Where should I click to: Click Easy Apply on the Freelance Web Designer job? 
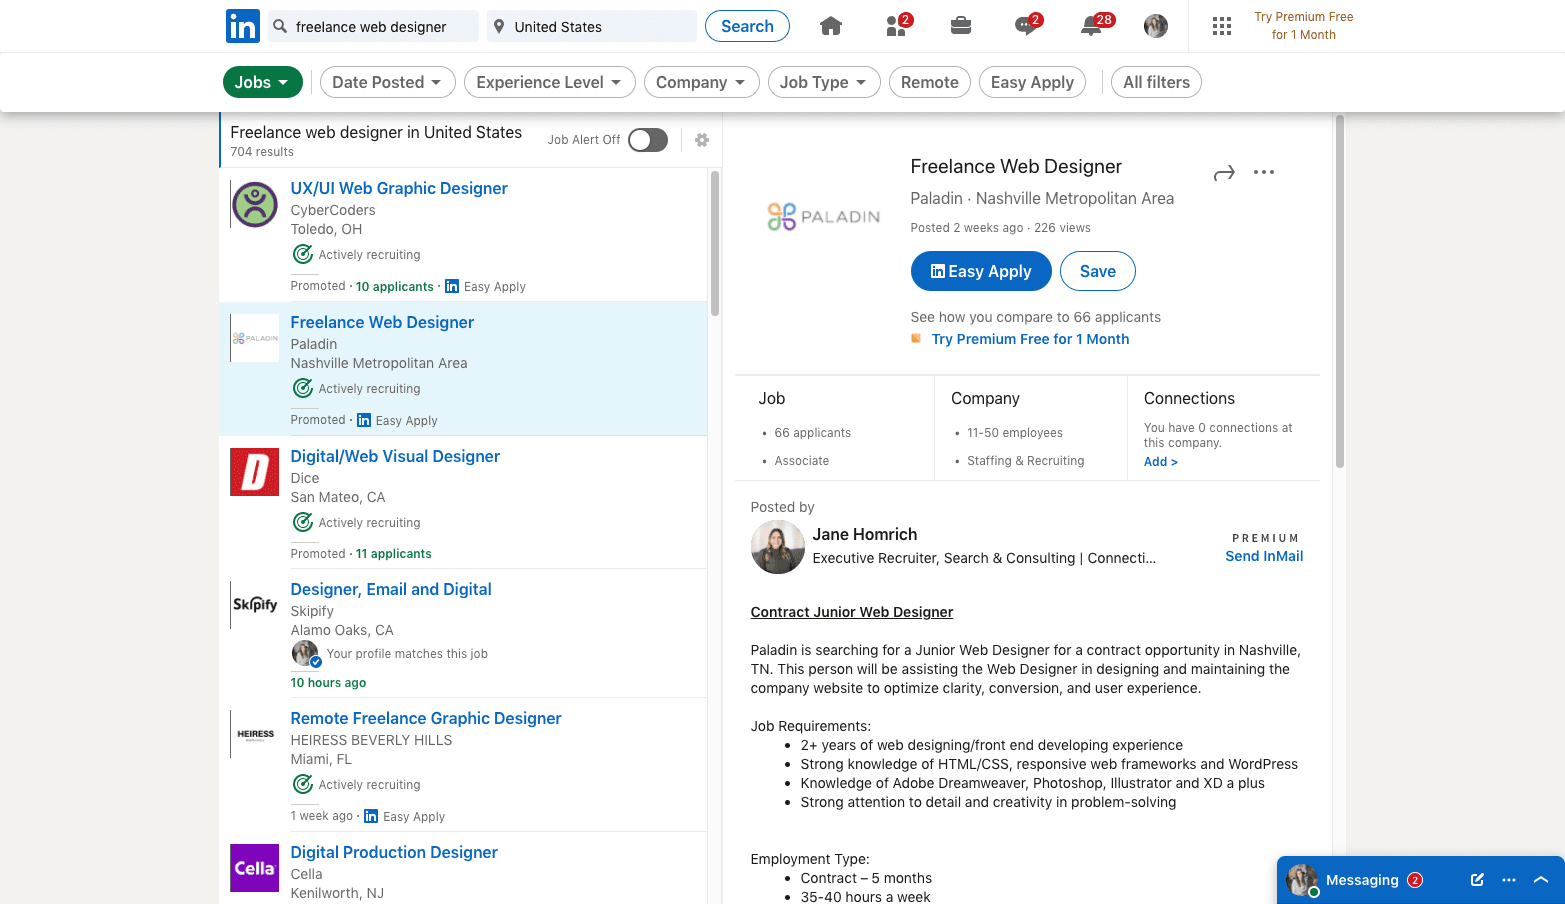click(x=981, y=271)
